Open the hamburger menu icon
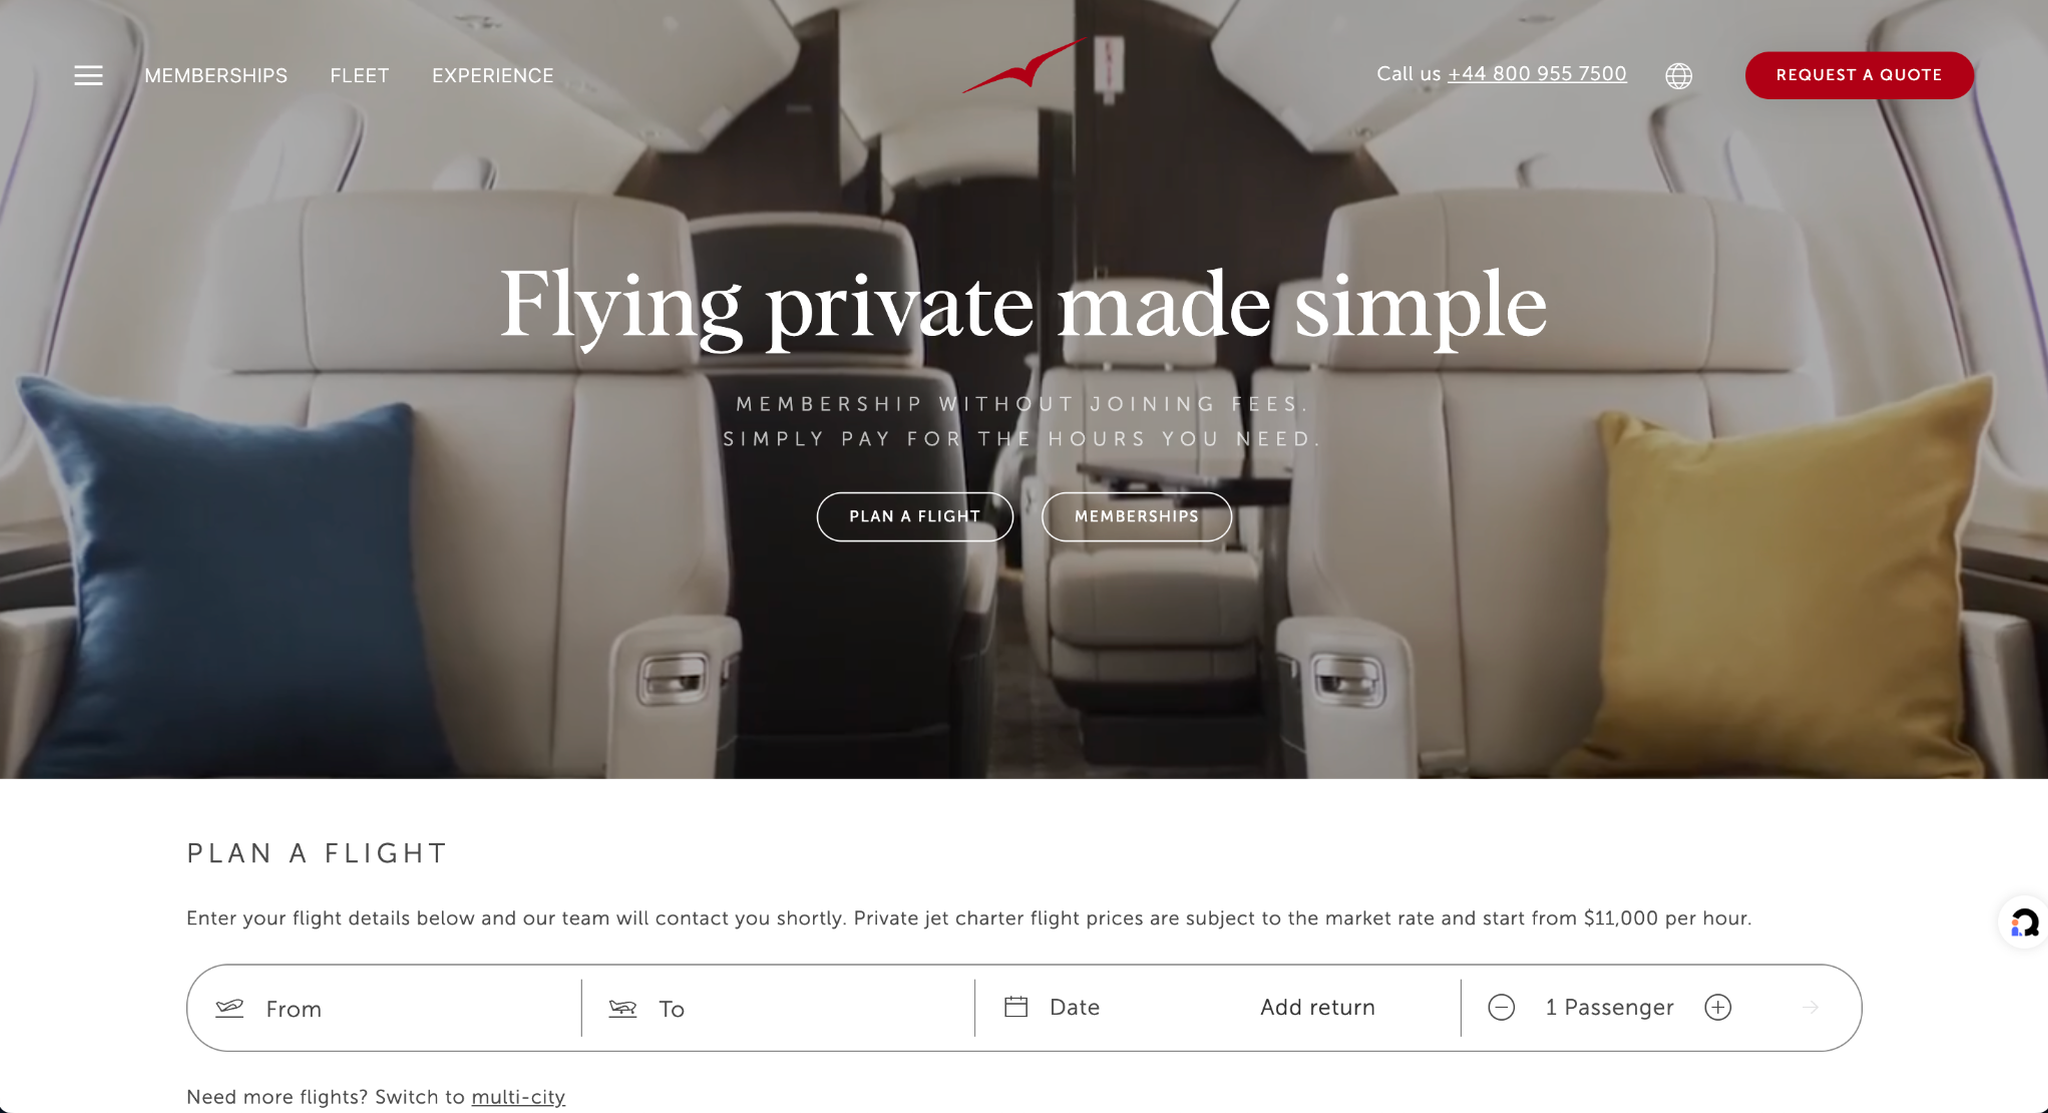The width and height of the screenshot is (2048, 1113). pos(88,75)
